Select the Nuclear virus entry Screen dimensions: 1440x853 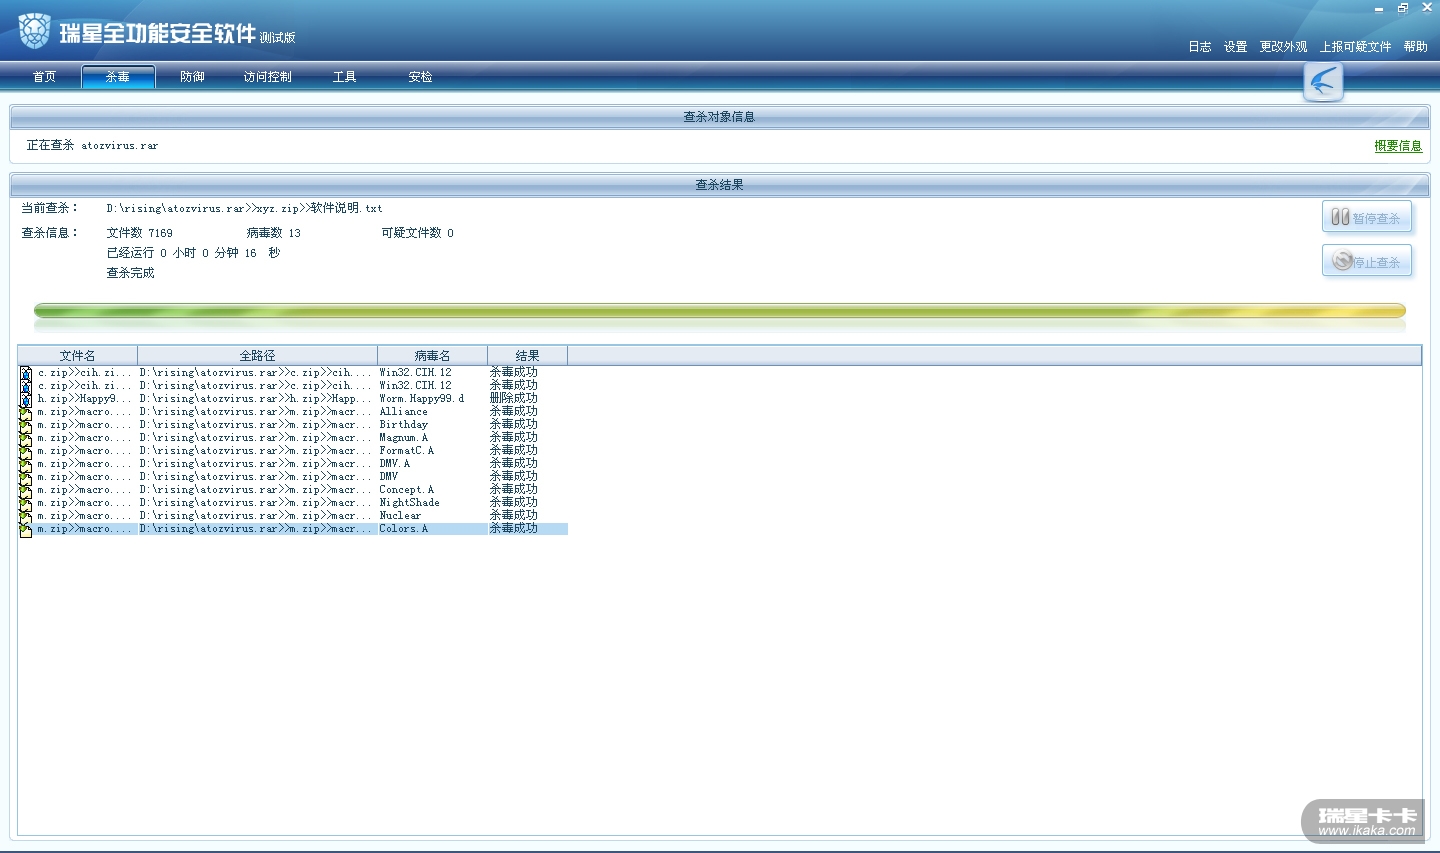coord(401,516)
